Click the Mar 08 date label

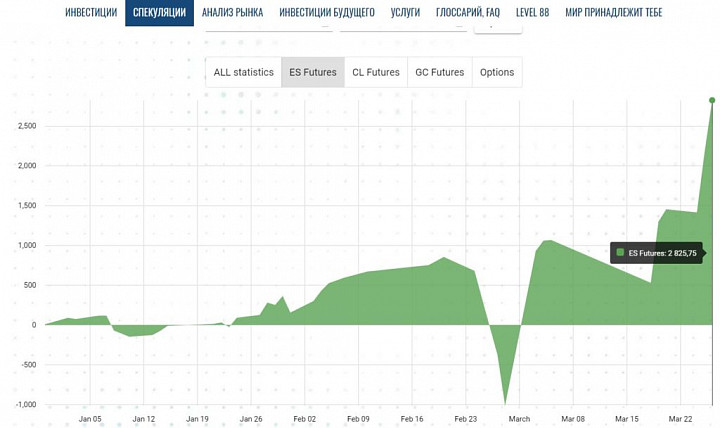pos(573,419)
